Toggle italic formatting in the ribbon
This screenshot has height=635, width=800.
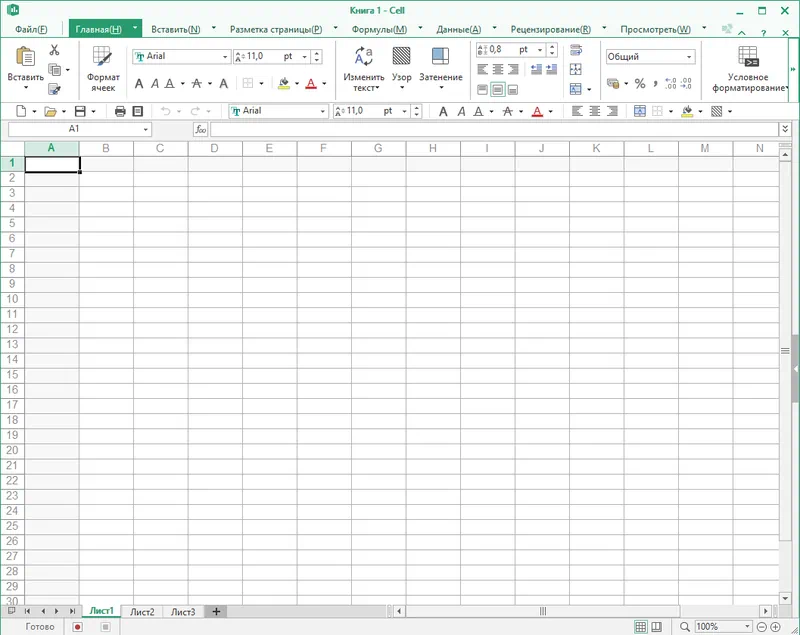[x=154, y=84]
